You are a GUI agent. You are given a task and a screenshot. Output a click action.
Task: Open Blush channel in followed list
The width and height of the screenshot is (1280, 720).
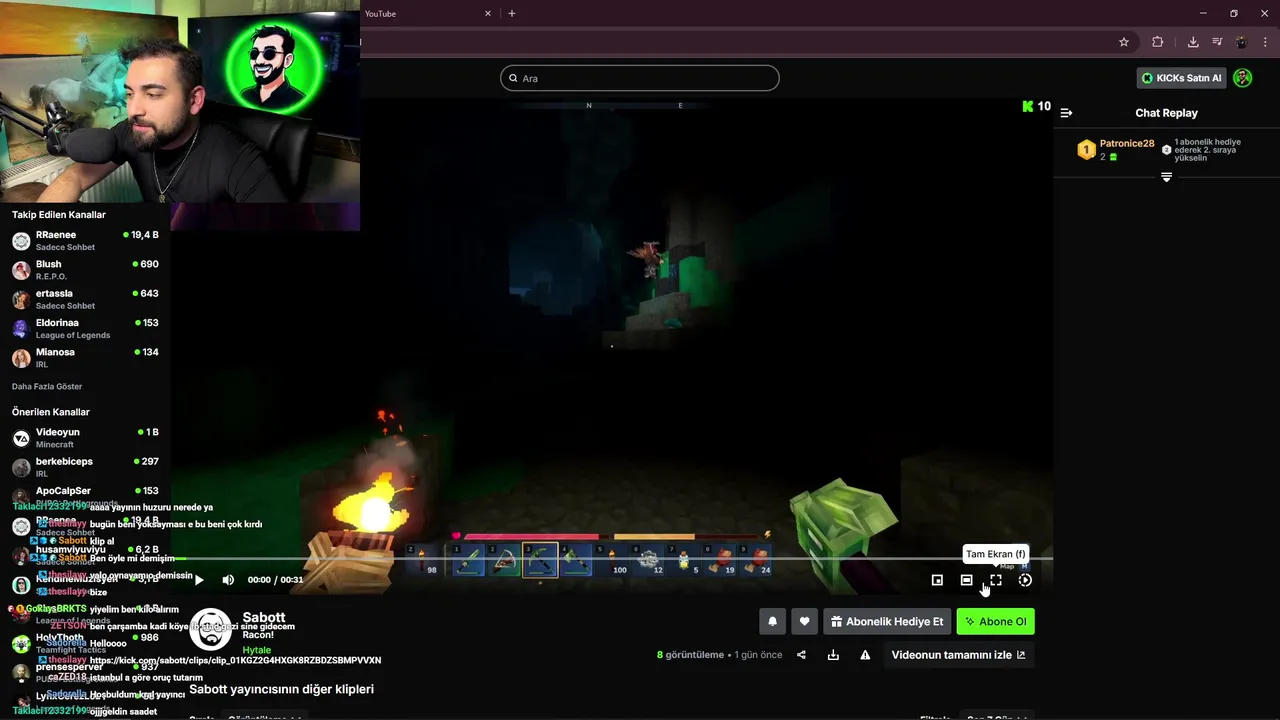[x=85, y=270]
